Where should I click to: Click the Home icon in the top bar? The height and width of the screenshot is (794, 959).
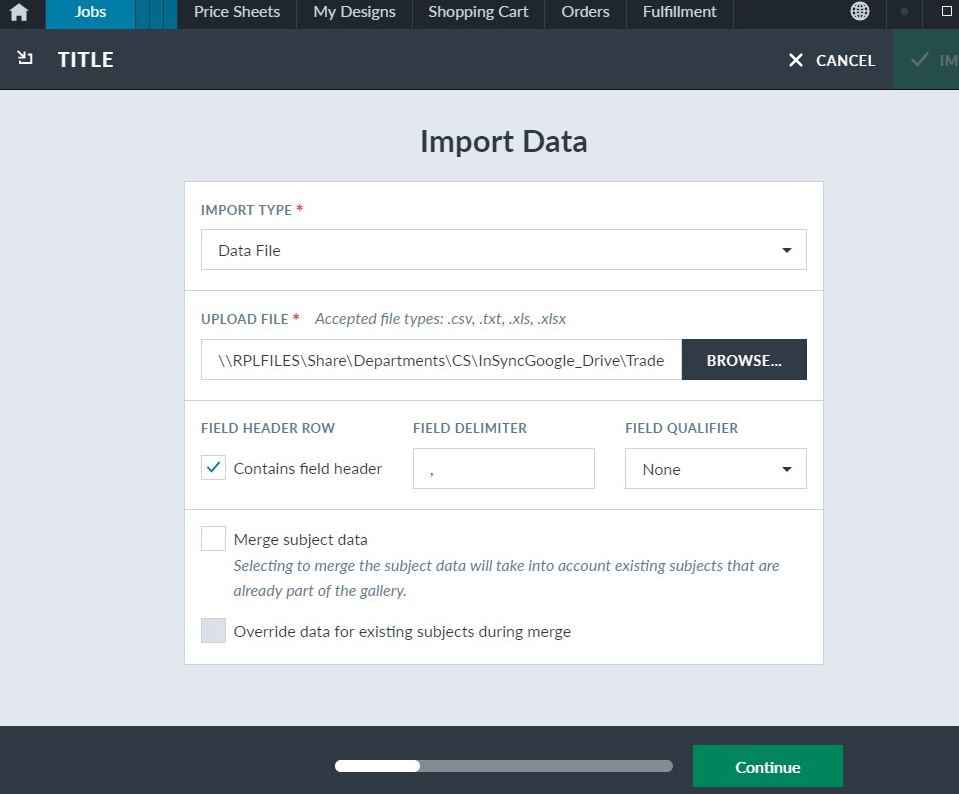[x=20, y=12]
